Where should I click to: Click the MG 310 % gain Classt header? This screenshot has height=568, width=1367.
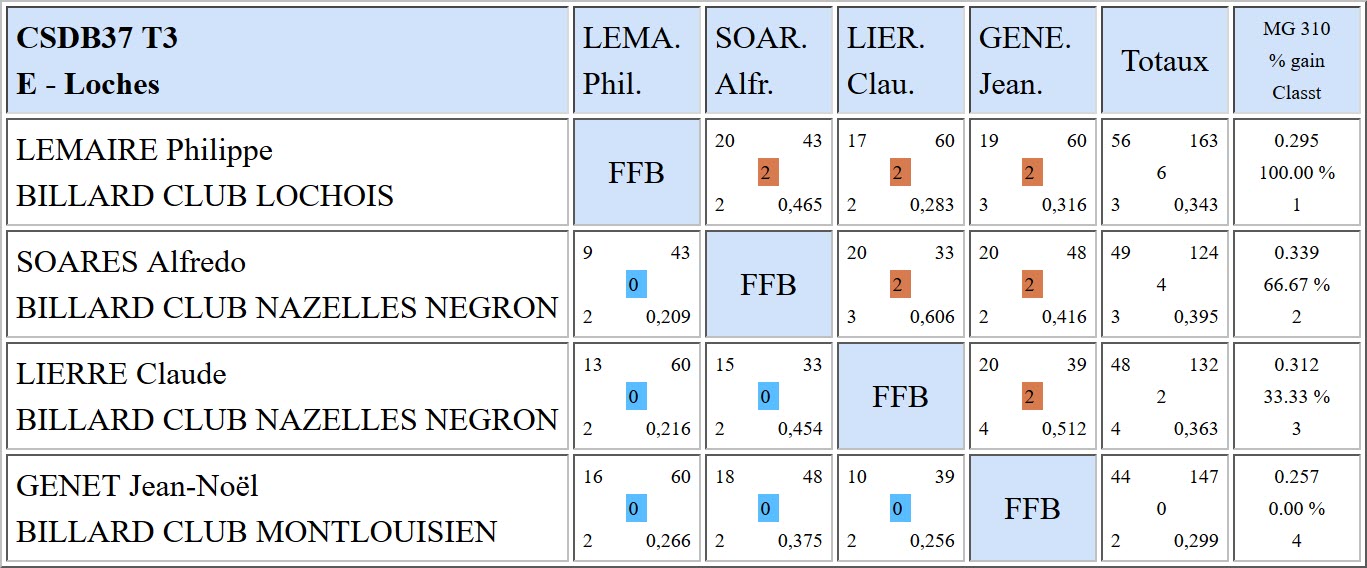tap(1296, 61)
